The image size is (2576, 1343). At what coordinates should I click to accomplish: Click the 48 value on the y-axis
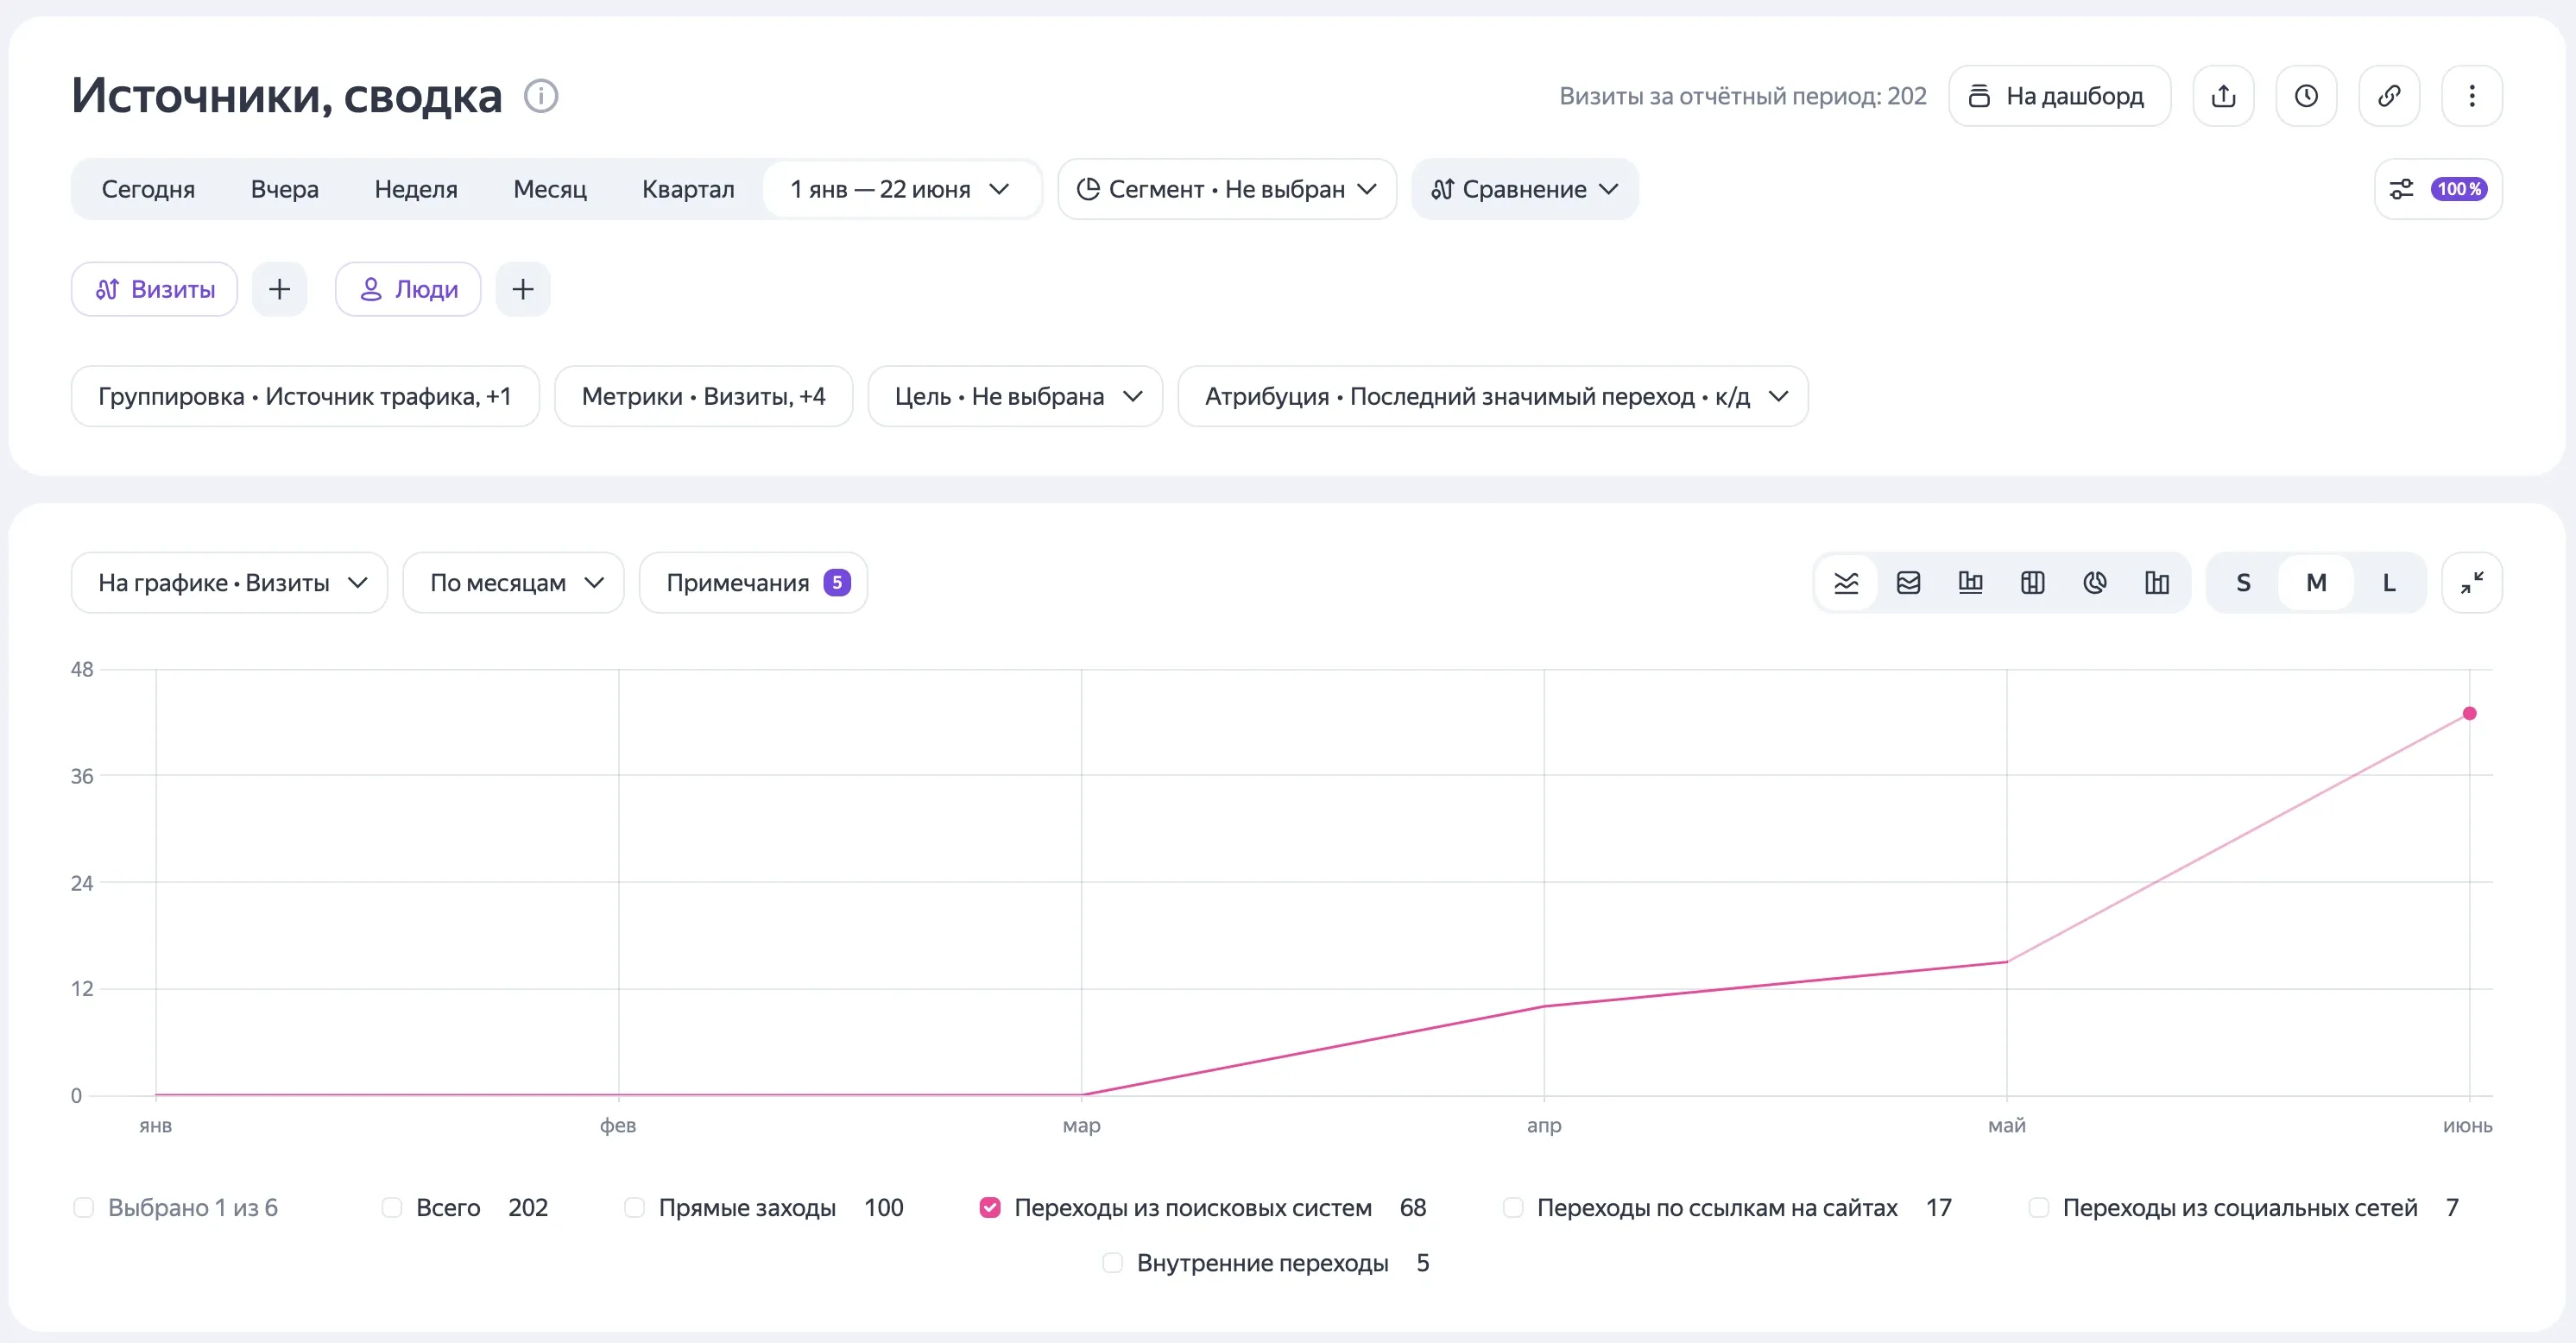point(82,669)
